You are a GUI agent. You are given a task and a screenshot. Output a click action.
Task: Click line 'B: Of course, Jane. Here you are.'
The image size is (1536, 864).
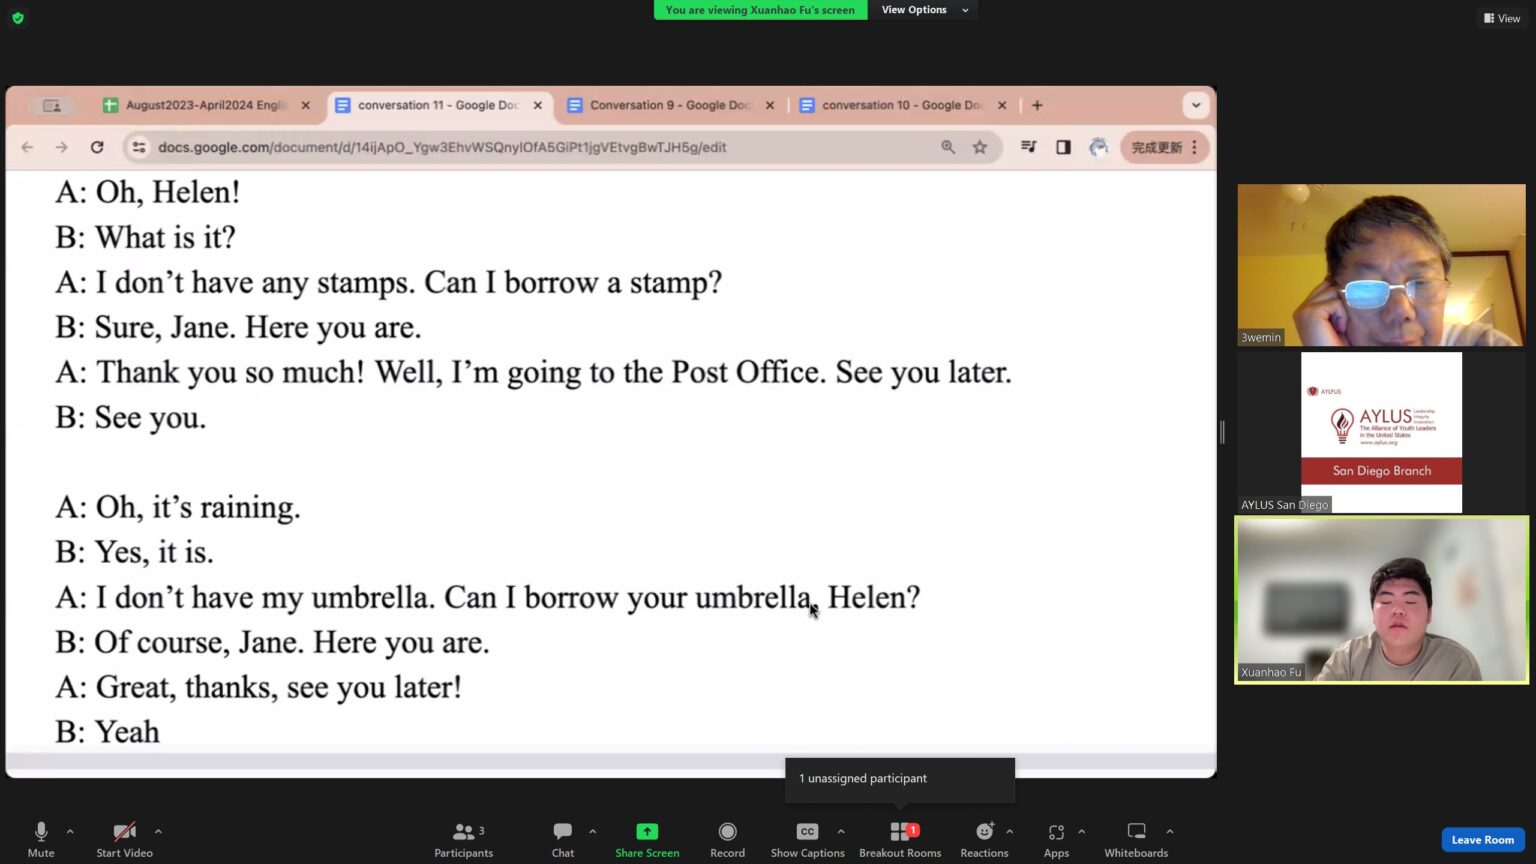pyautogui.click(x=272, y=642)
